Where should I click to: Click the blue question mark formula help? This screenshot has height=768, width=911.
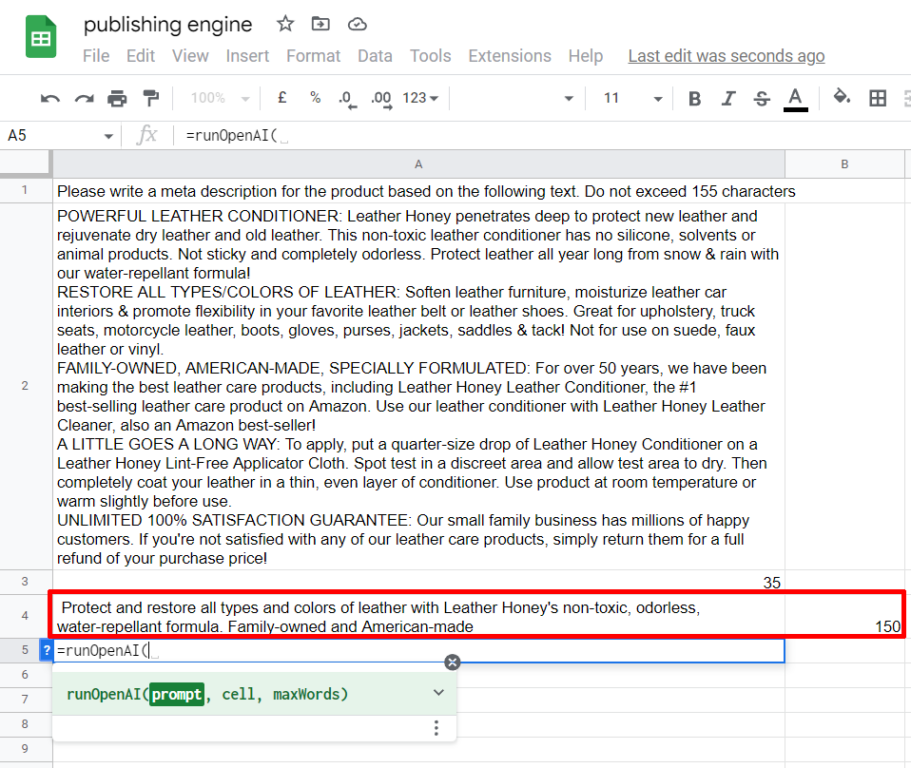tap(46, 649)
